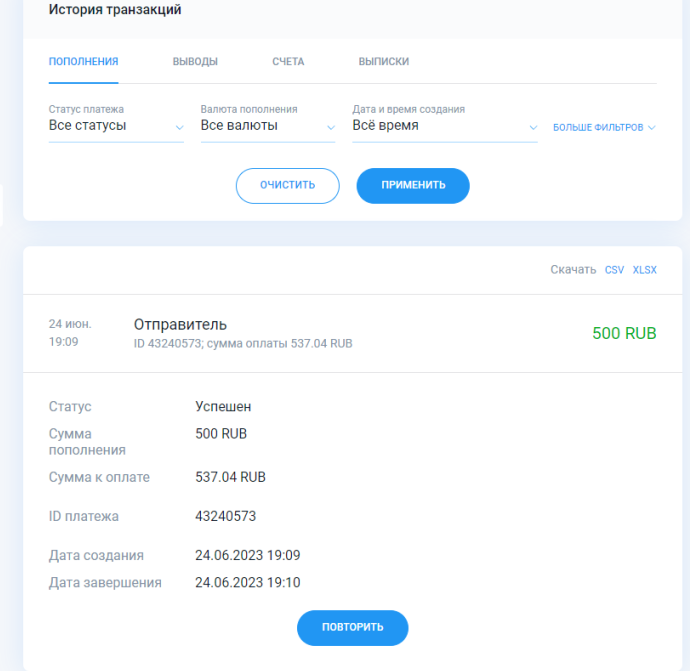Go to the ВЫПИСКИ tab

[x=383, y=62]
